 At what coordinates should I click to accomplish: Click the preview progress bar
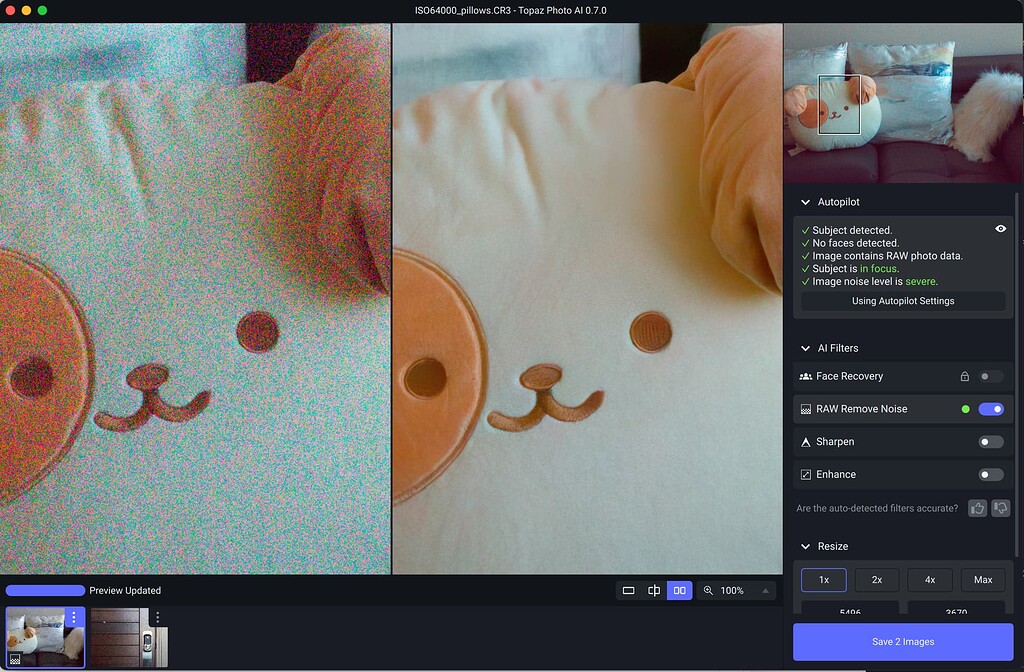pyautogui.click(x=45, y=590)
